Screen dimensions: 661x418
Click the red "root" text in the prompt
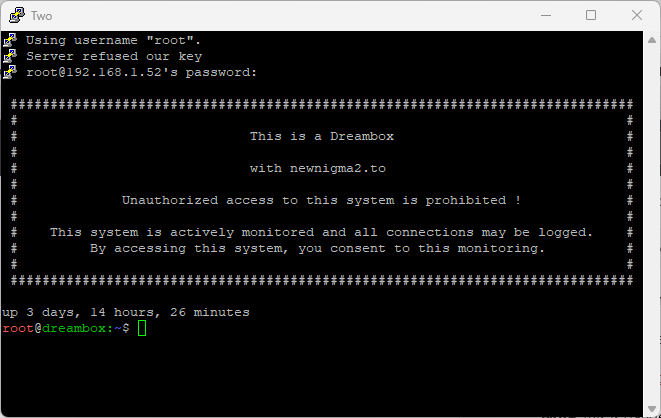pos(18,328)
